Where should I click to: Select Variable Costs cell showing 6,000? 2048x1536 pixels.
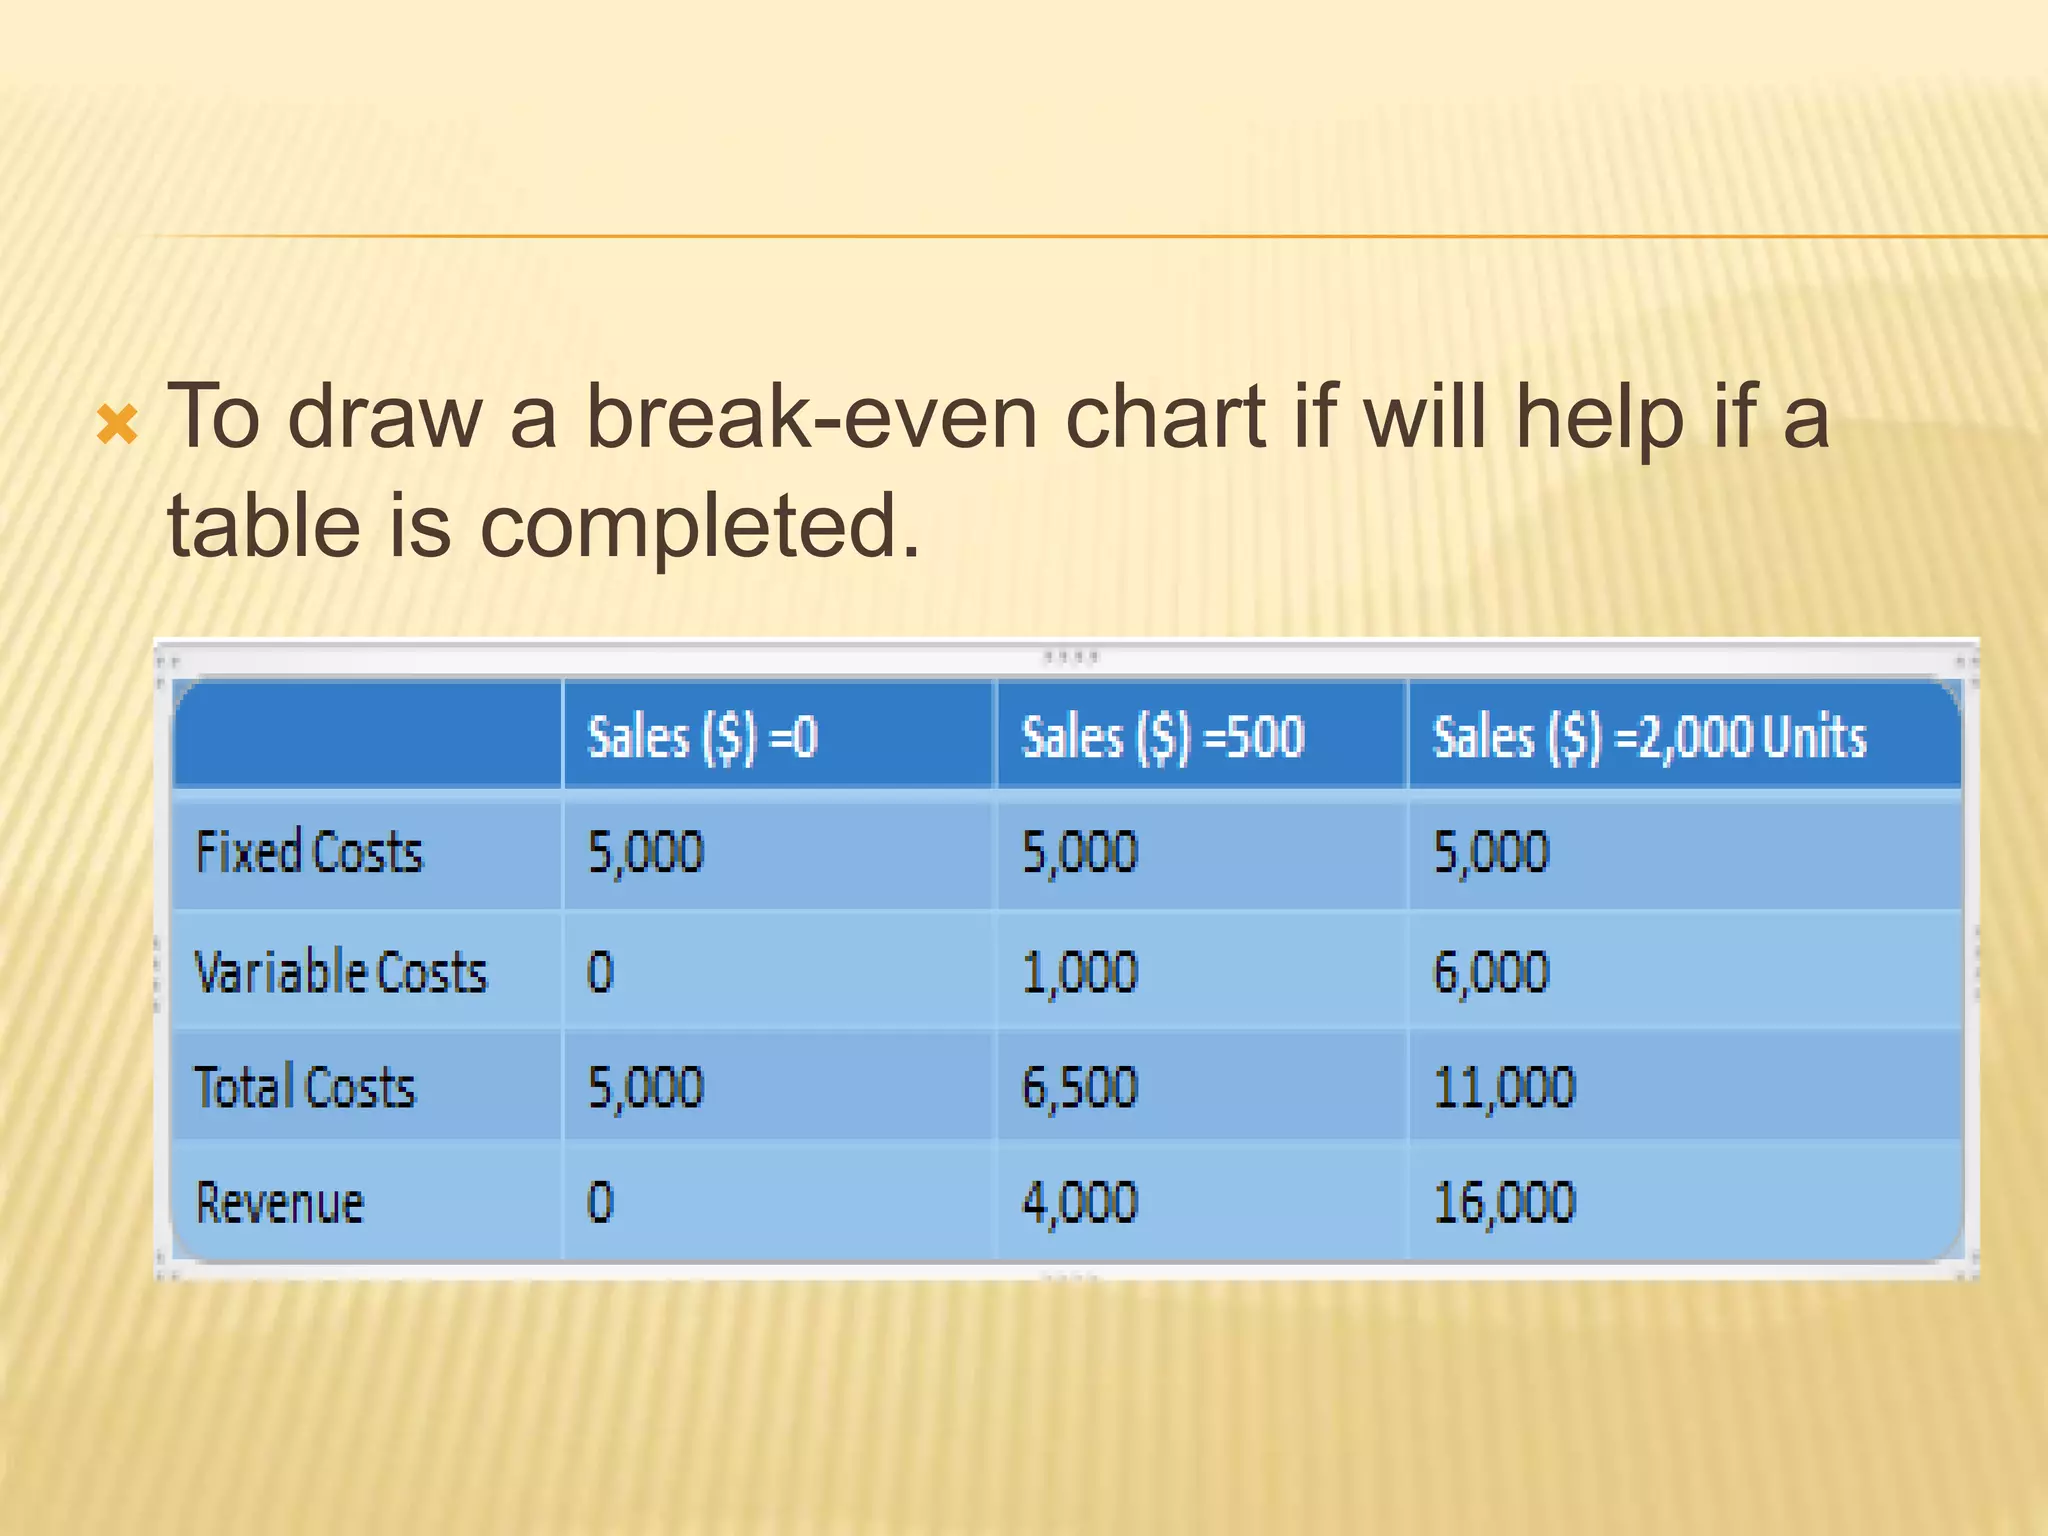pyautogui.click(x=1491, y=971)
